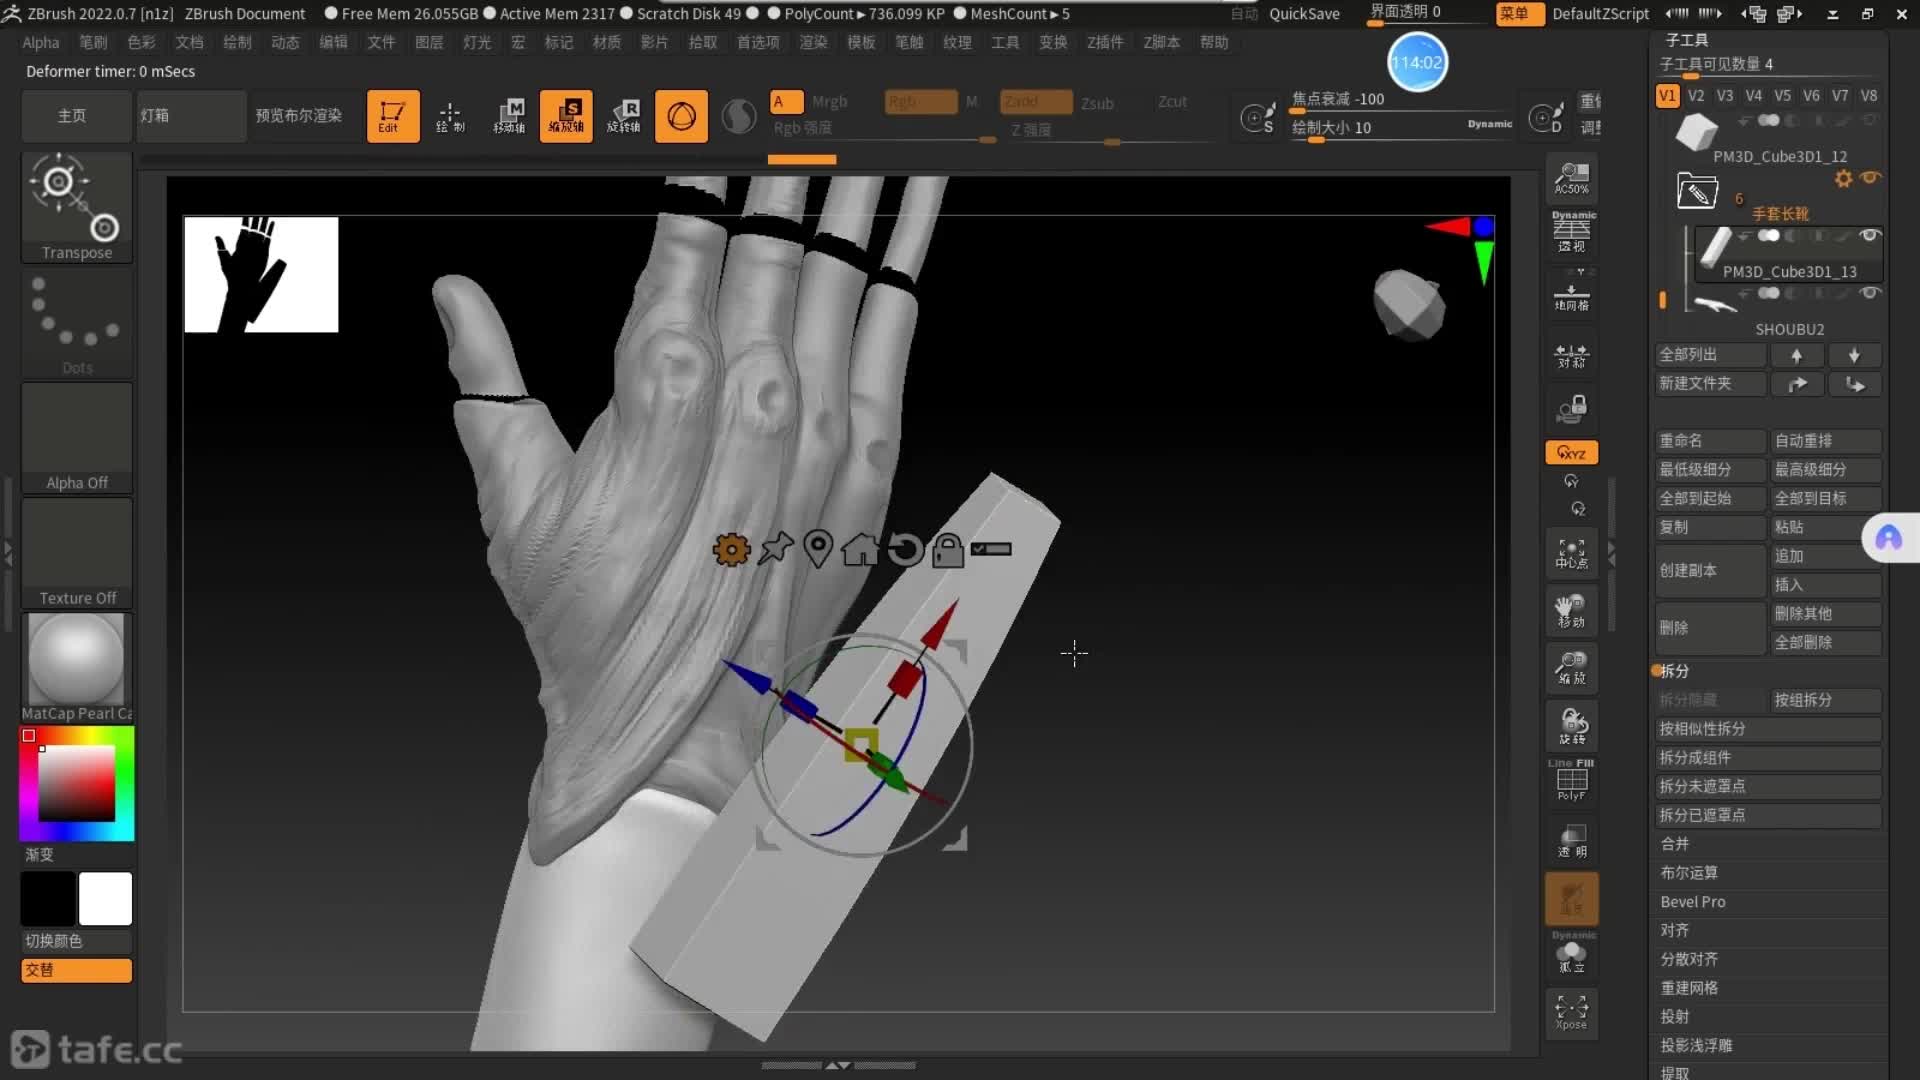Toggle visibility of the 手套长靴 folder
This screenshot has width=1920, height=1080.
pos(1871,178)
